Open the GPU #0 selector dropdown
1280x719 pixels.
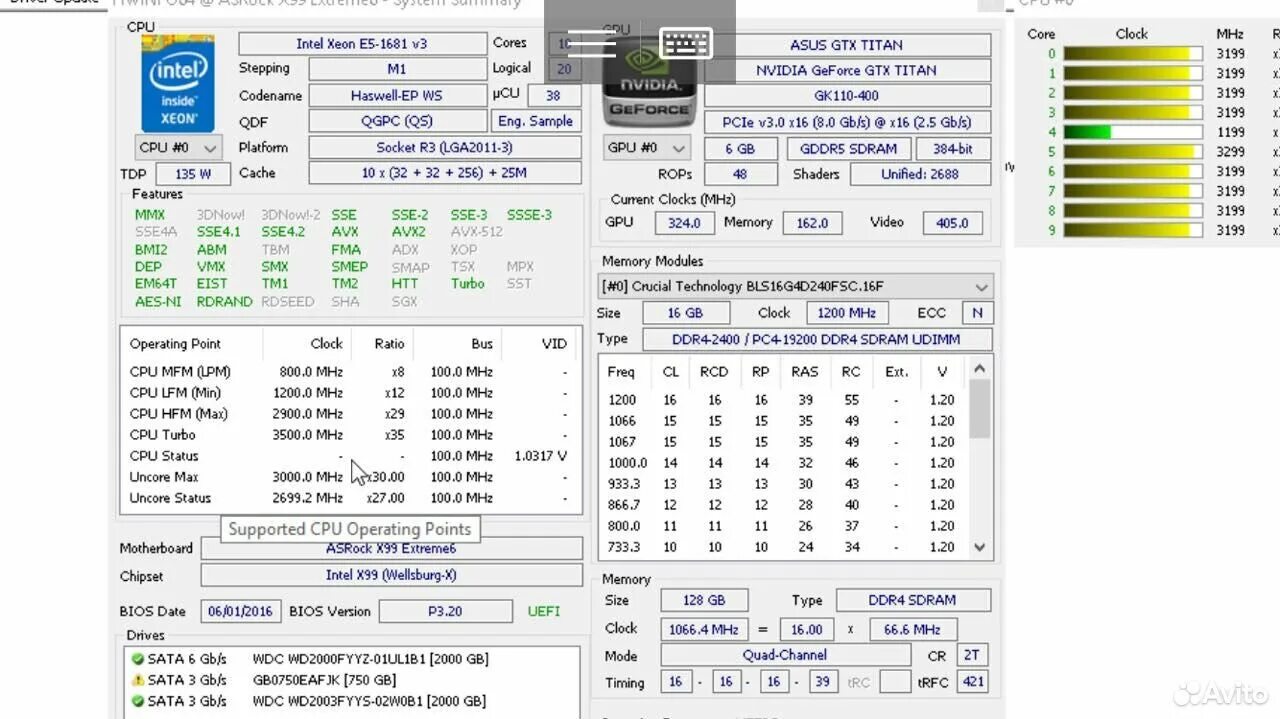pyautogui.click(x=647, y=148)
